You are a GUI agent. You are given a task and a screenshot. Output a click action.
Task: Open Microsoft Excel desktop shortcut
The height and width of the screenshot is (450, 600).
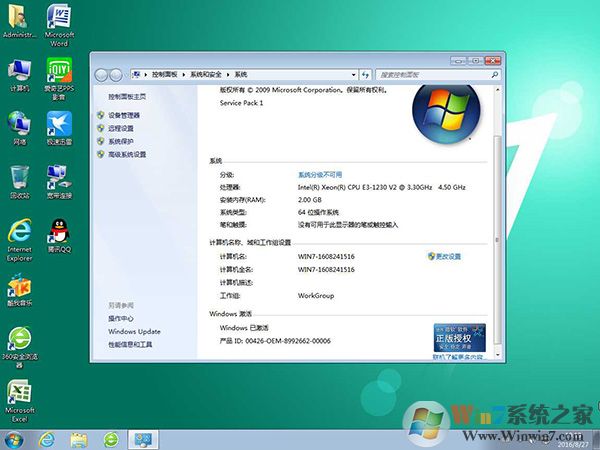[x=19, y=391]
